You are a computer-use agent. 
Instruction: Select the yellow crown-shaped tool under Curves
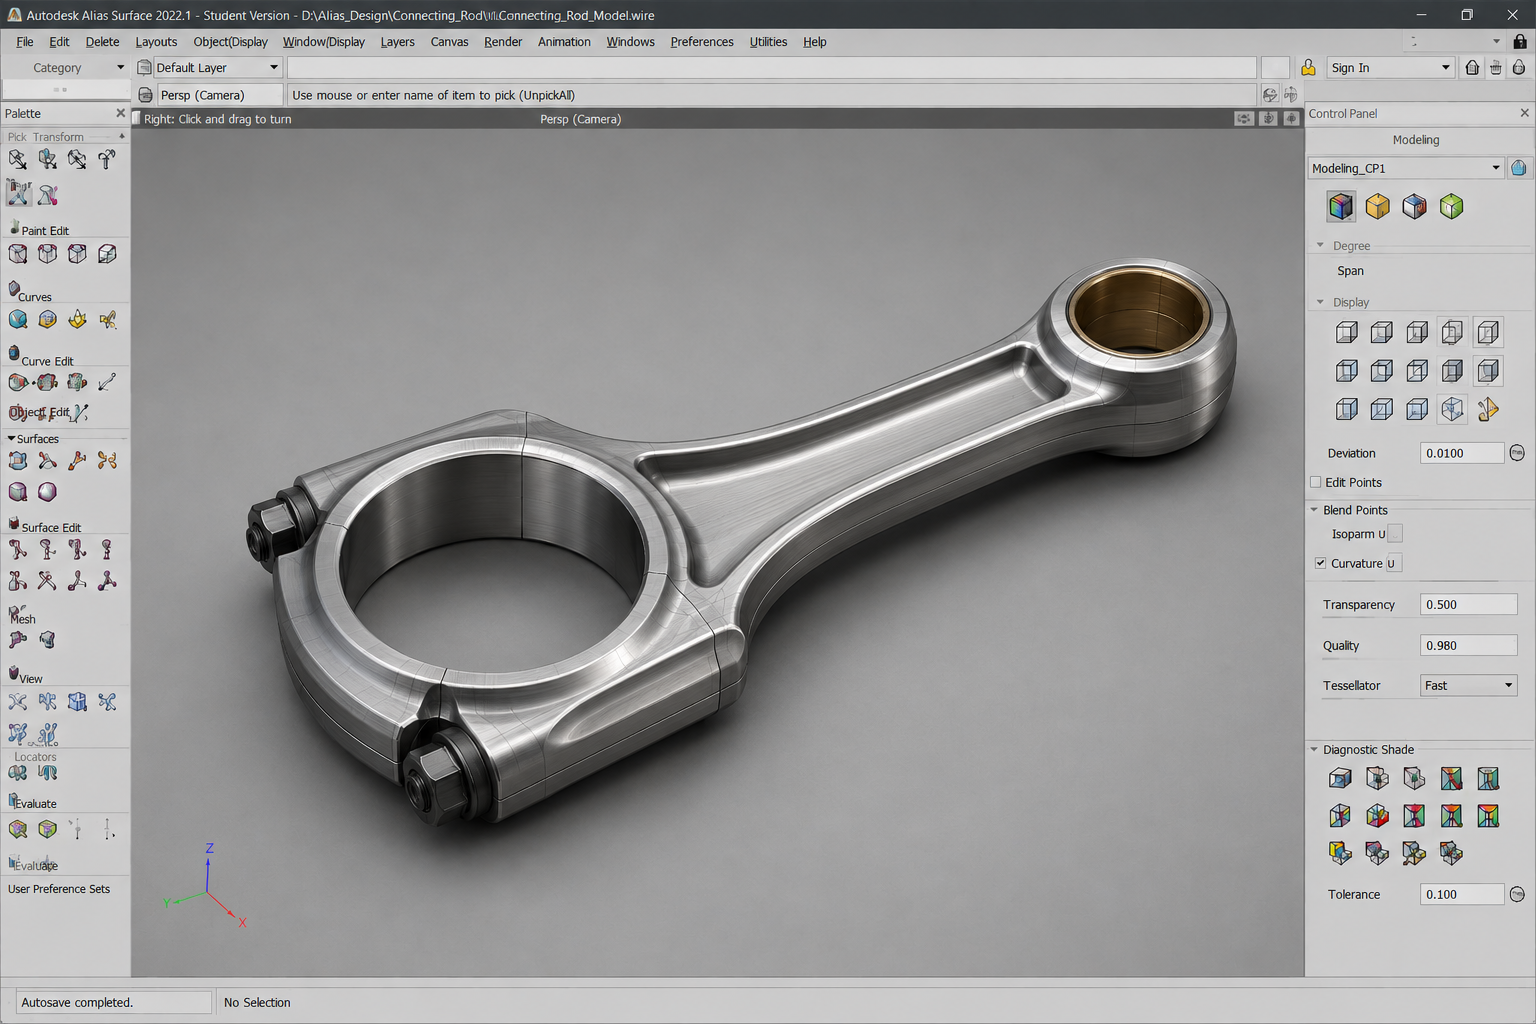tap(77, 319)
